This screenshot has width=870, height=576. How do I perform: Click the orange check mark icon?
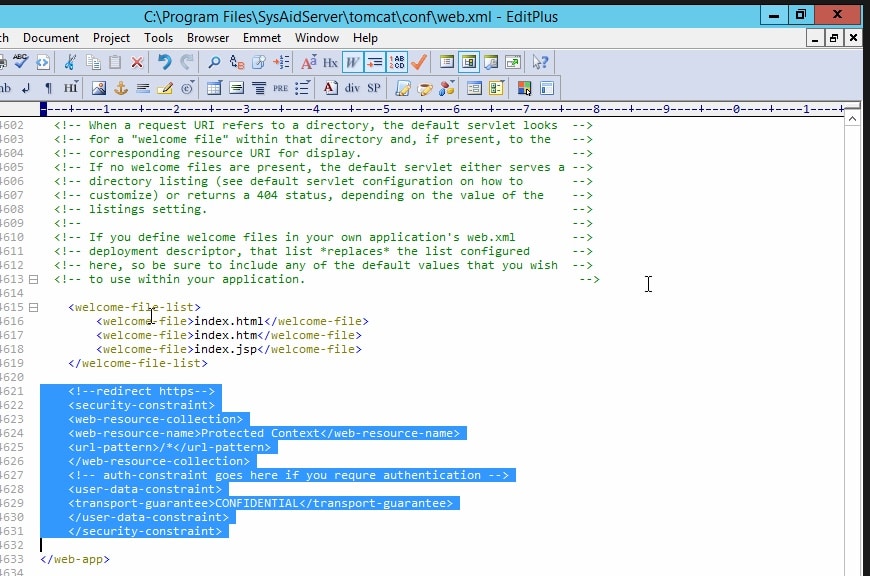419,62
